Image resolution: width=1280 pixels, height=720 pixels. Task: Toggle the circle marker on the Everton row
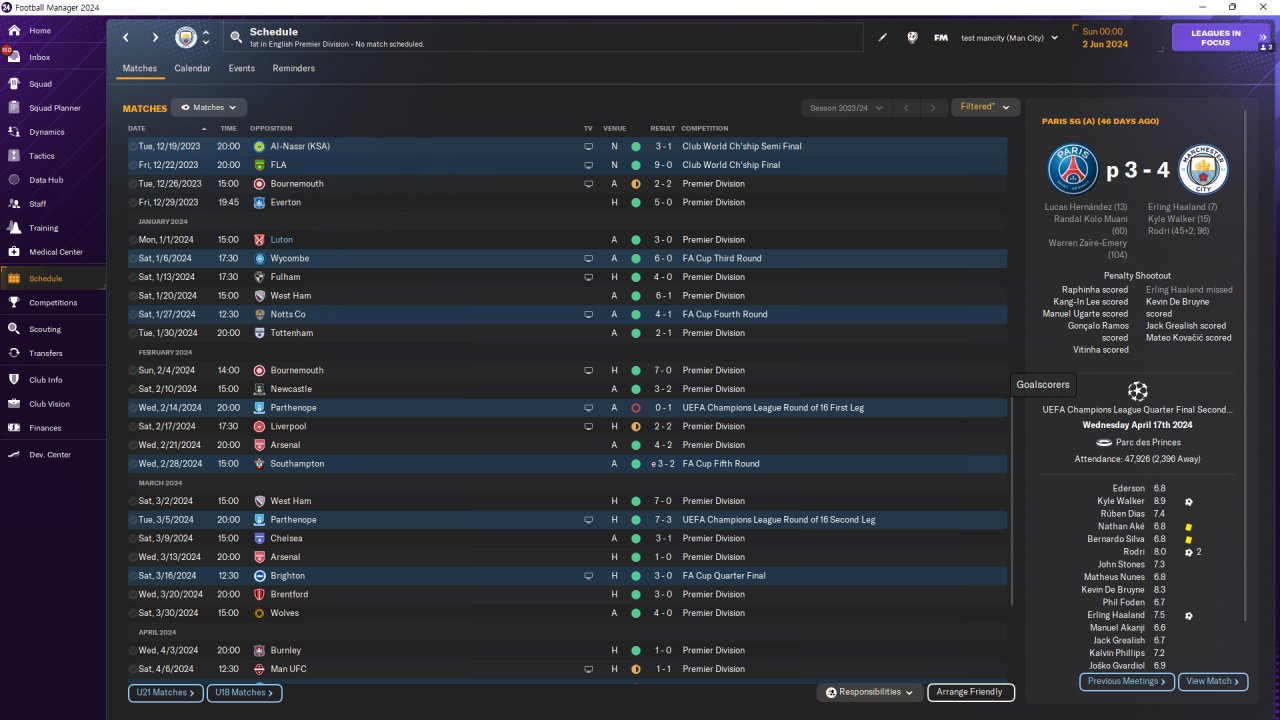point(133,202)
